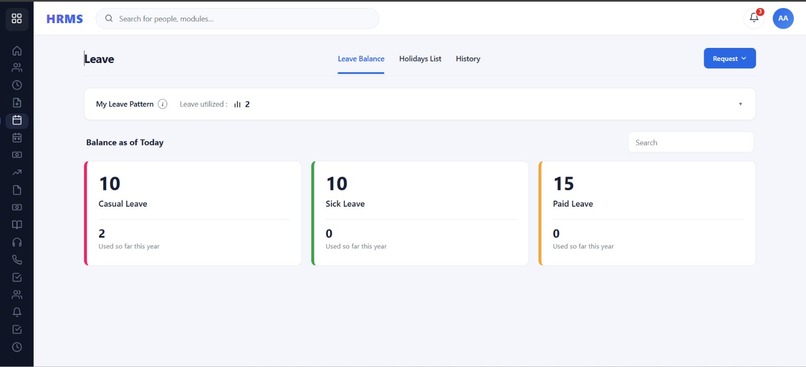Open the check-square icon below the phone icon

point(17,278)
